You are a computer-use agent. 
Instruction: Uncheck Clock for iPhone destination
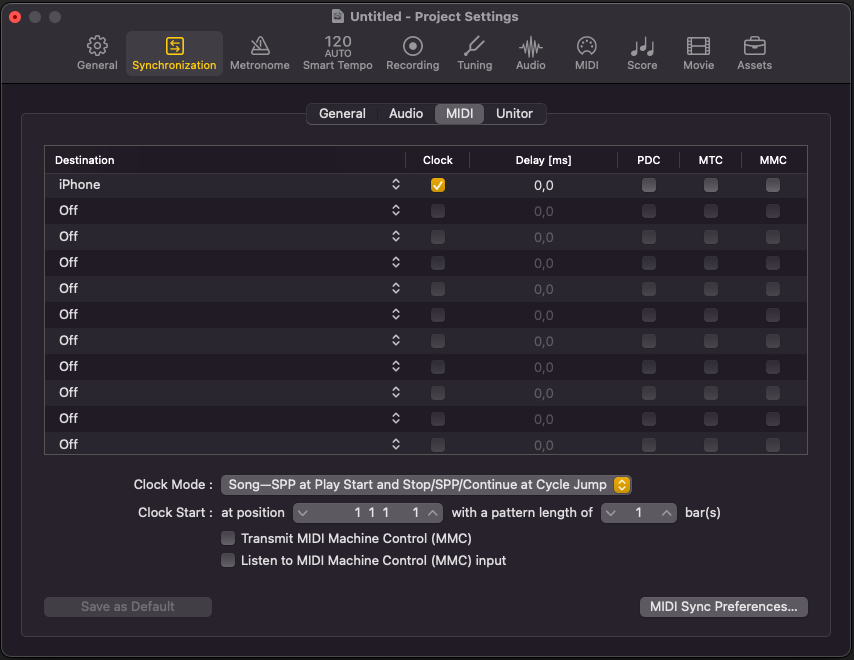(x=438, y=185)
